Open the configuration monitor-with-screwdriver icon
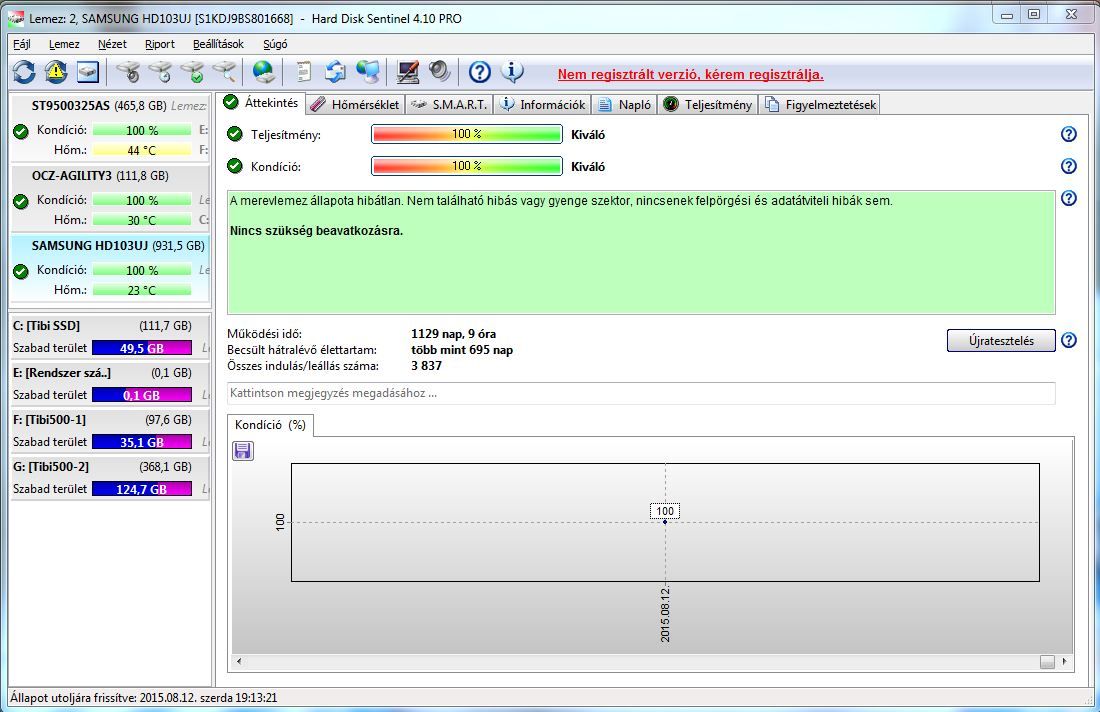Image resolution: width=1100 pixels, height=712 pixels. (408, 72)
